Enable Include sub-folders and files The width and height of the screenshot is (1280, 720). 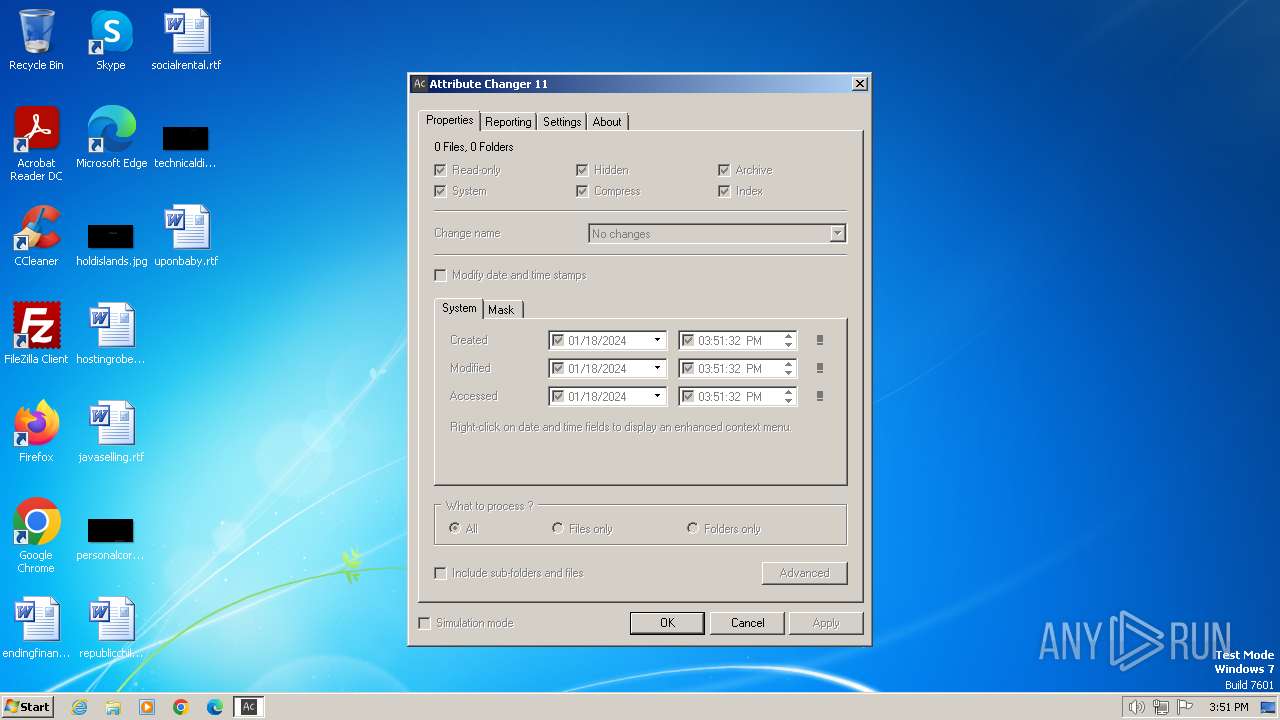click(440, 573)
